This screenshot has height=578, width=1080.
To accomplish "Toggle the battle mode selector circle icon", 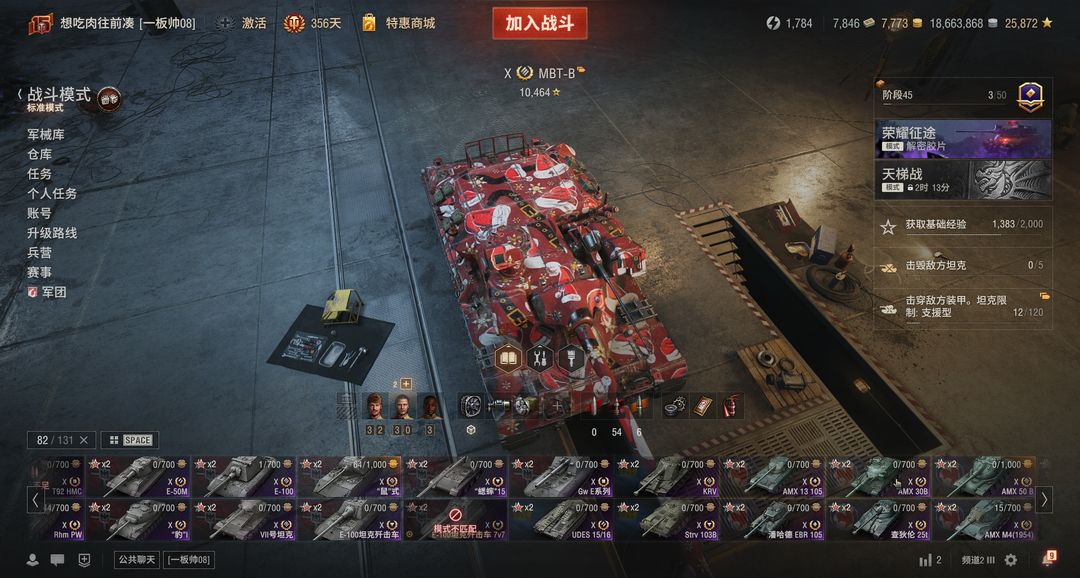I will 109,100.
